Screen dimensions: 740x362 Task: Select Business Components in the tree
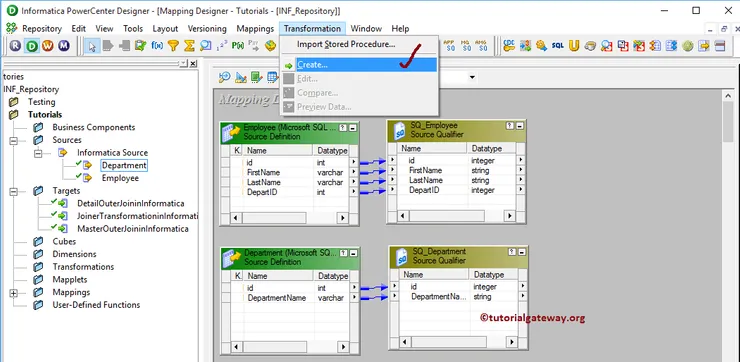coord(94,127)
